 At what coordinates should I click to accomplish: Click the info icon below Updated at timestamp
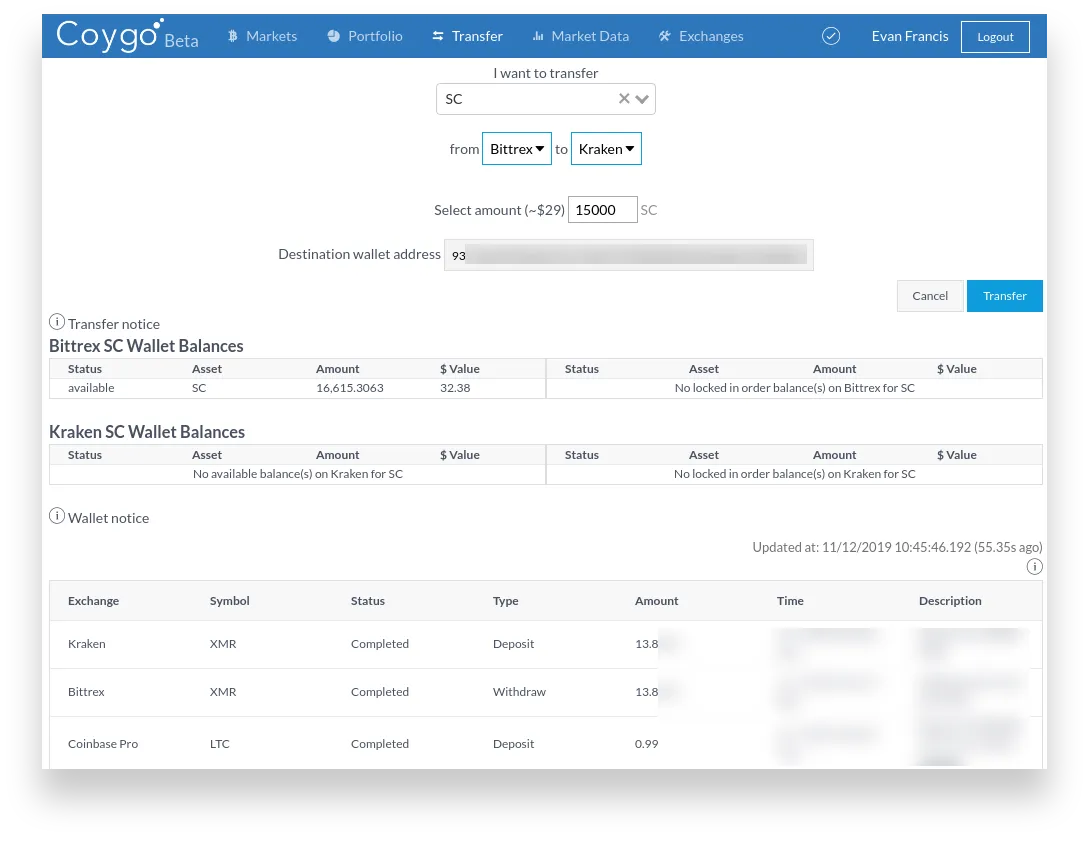point(1034,567)
